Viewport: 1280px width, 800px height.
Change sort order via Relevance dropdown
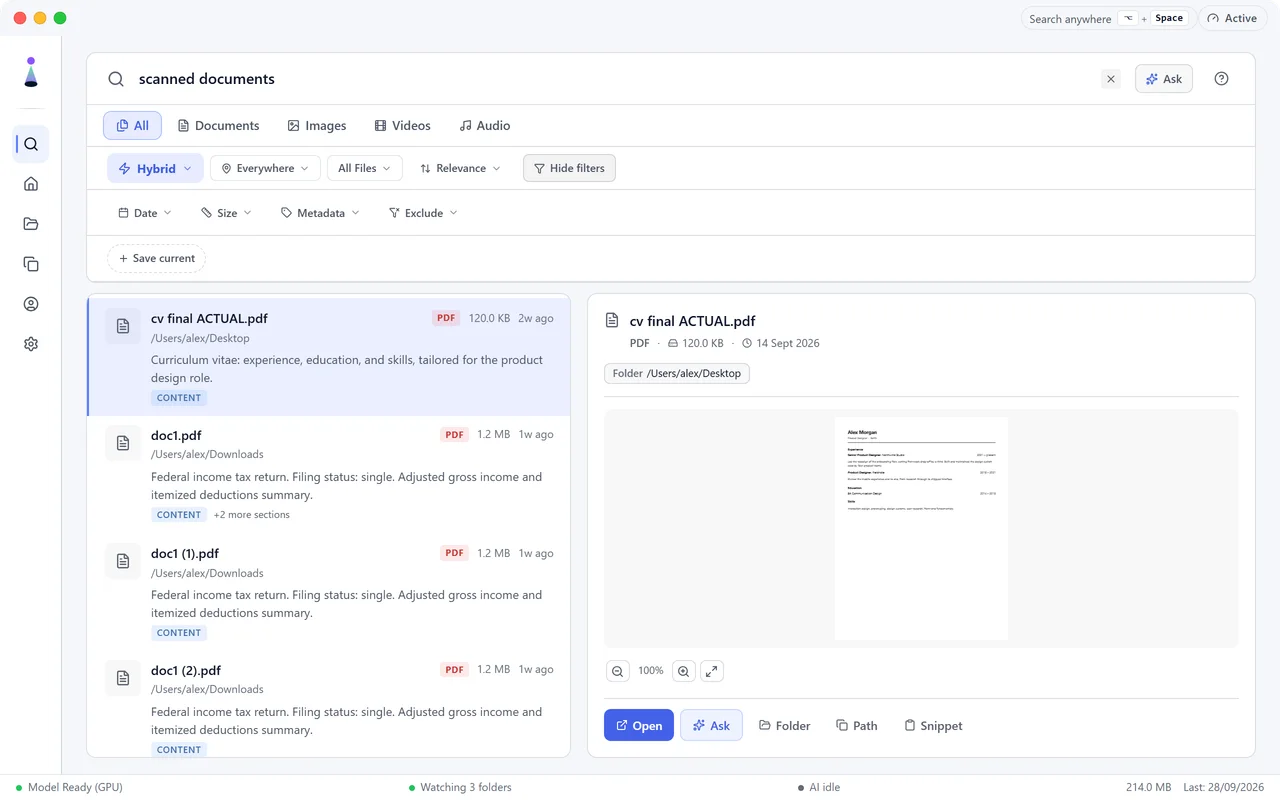click(460, 168)
